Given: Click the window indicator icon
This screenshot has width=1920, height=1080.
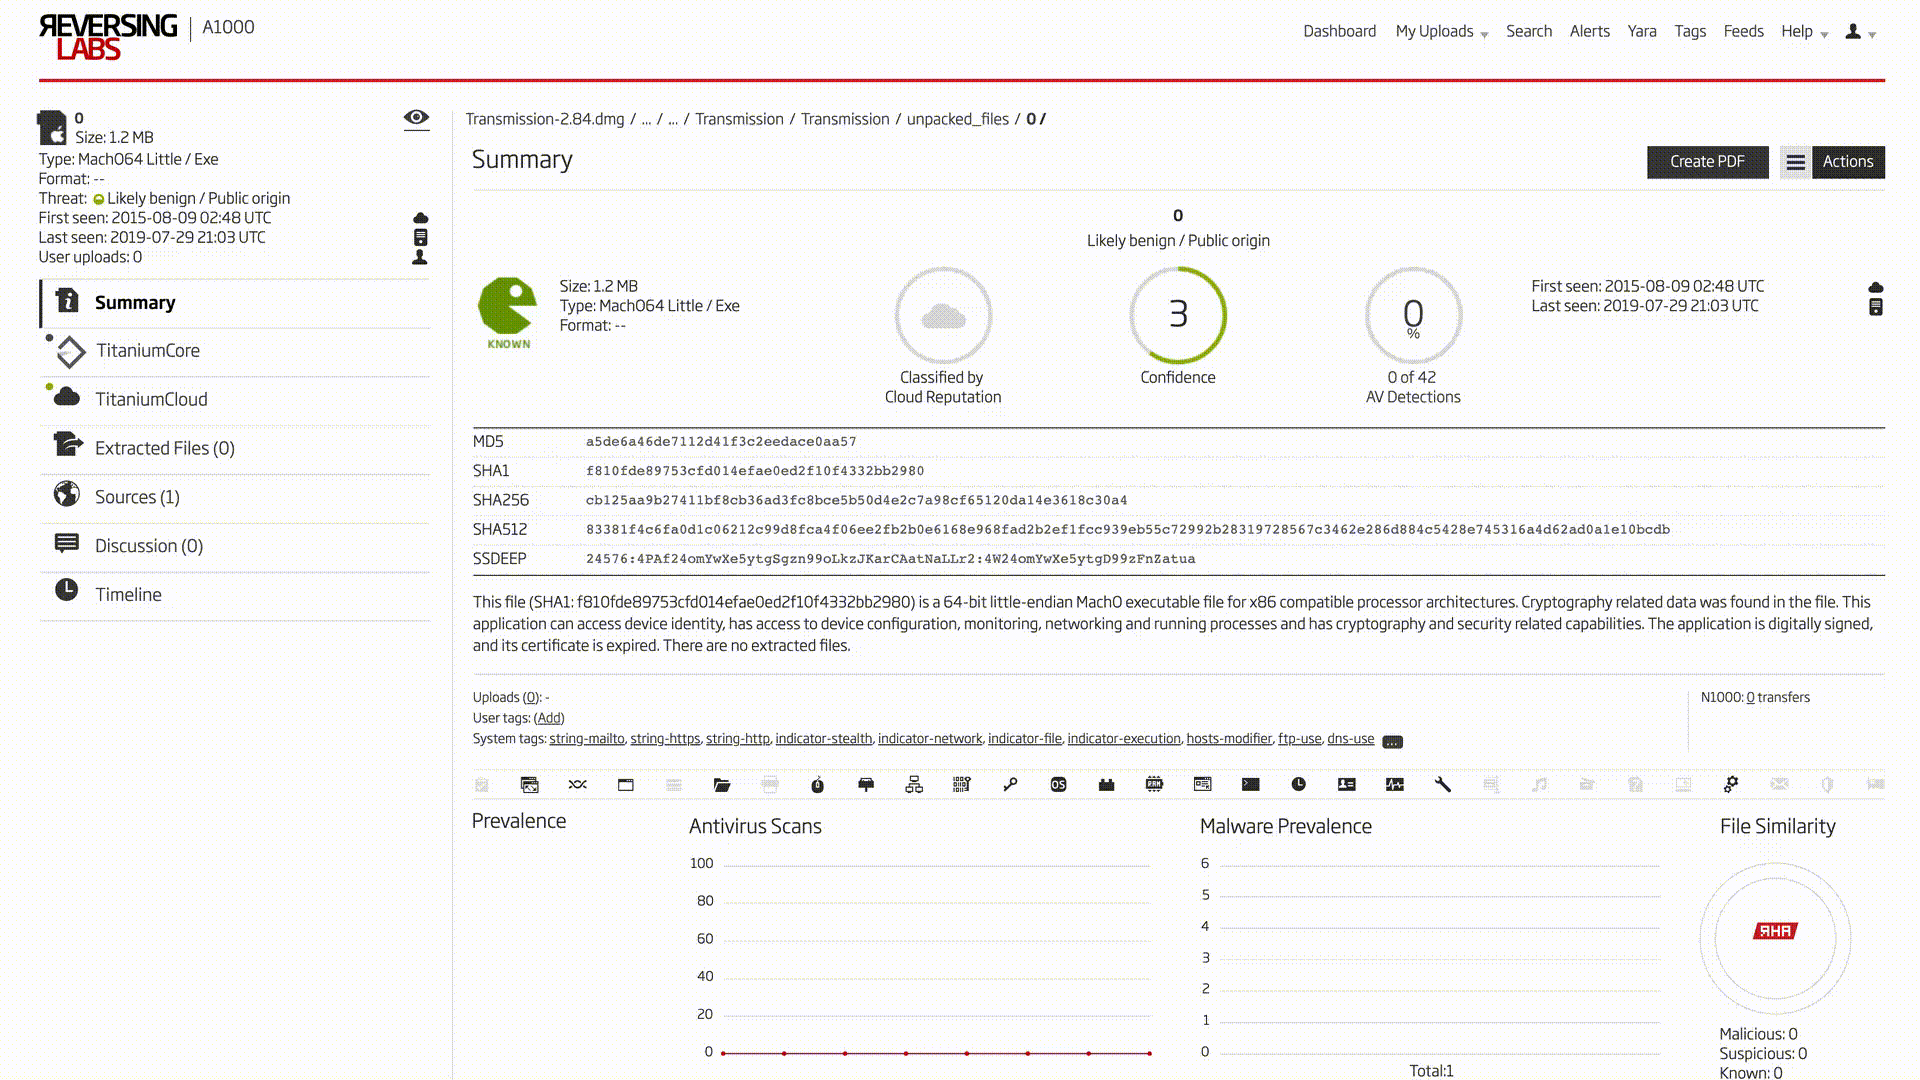Looking at the screenshot, I should tap(626, 785).
